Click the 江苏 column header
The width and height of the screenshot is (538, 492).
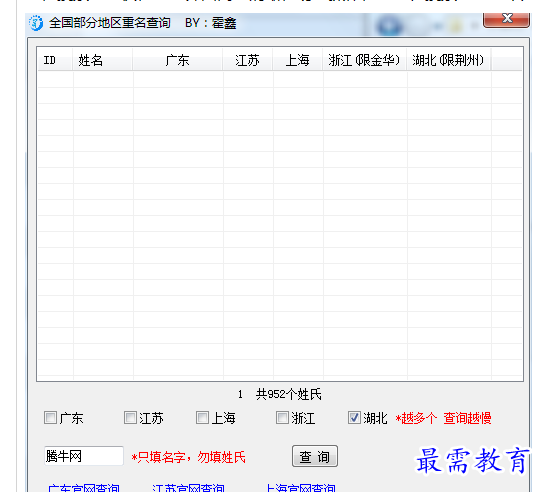coord(248,60)
